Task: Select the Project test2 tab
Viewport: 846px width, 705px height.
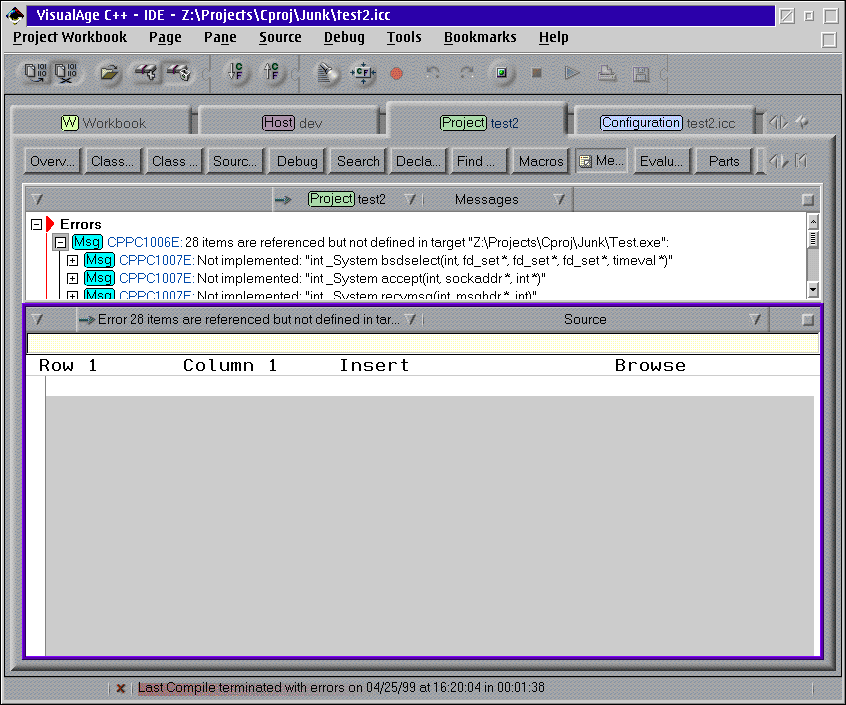Action: coord(477,122)
